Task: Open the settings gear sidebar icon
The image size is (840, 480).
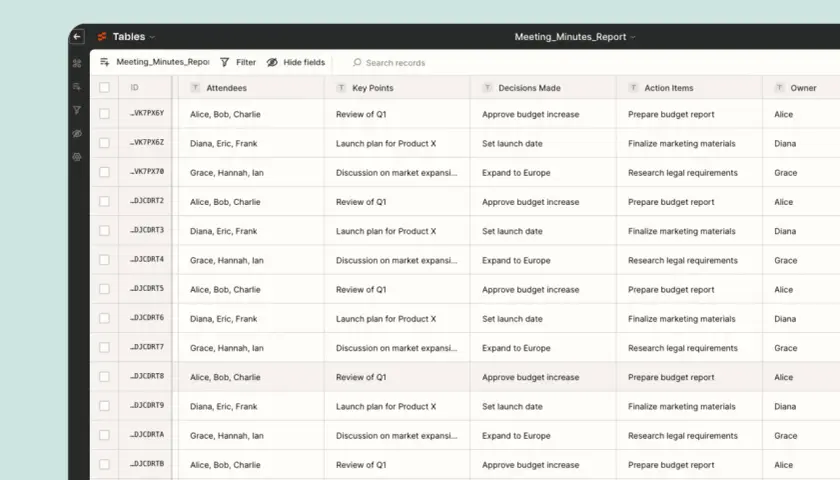Action: pyautogui.click(x=77, y=157)
